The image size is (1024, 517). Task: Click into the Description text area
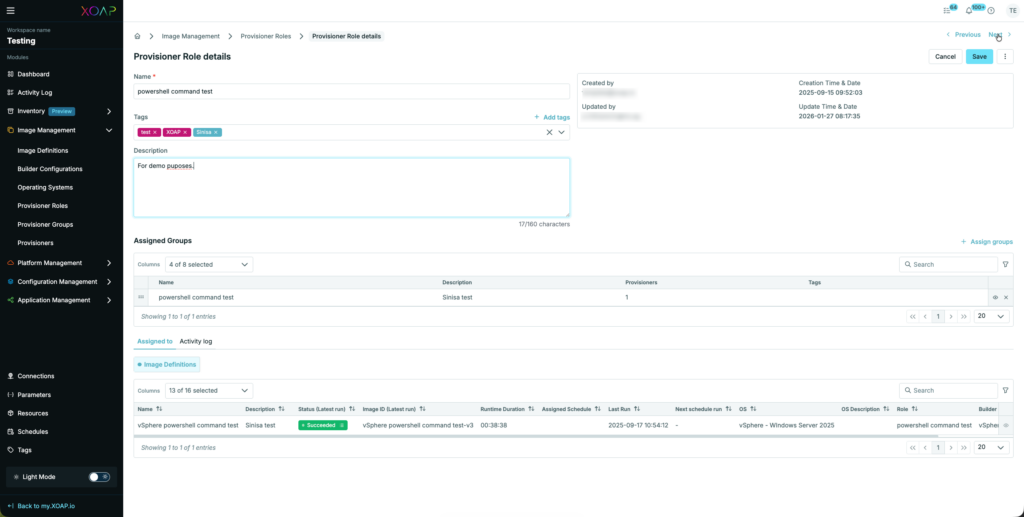click(351, 188)
